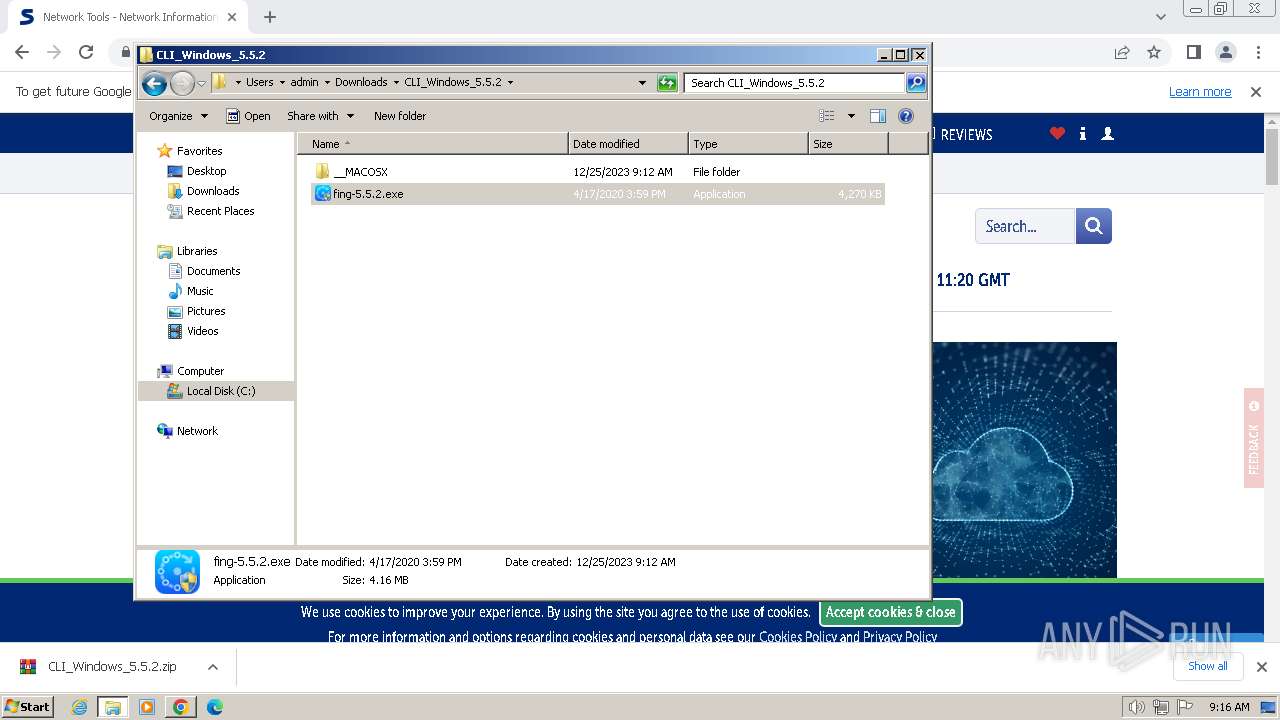Viewport: 1280px width, 720px height.
Task: Select the Downloads breadcrumb segment
Action: [361, 82]
